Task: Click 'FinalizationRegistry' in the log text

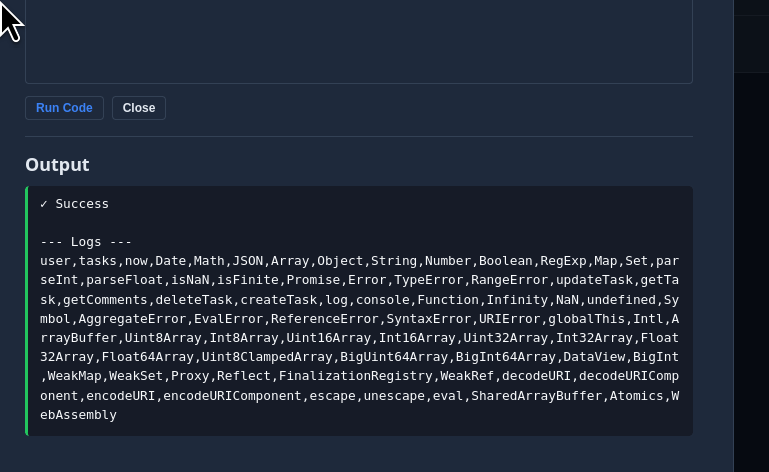Action: (x=356, y=376)
